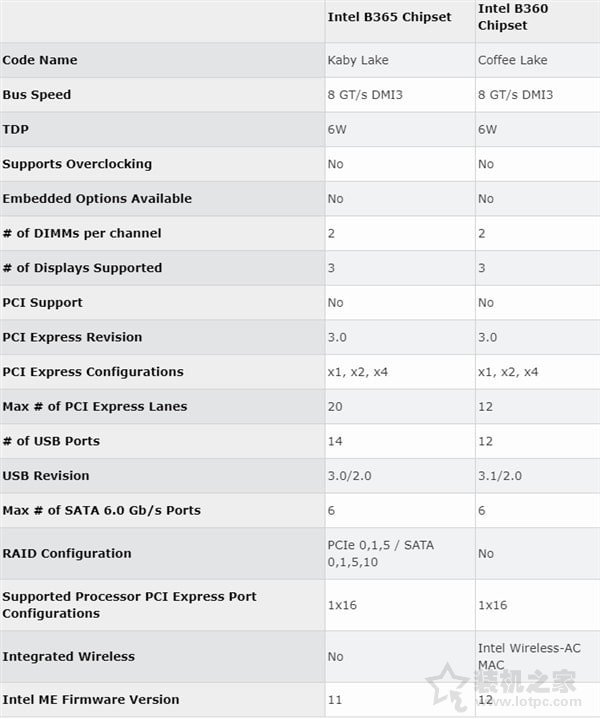Click B365 USB ports value 14
The image size is (600, 719).
tap(335, 441)
